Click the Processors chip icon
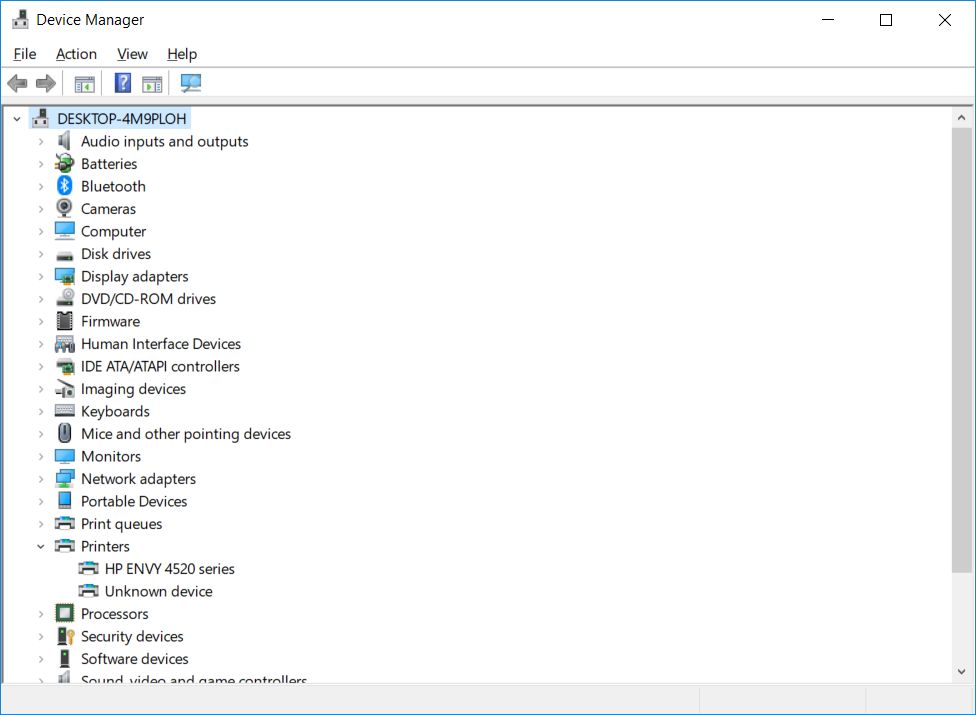Image resolution: width=976 pixels, height=715 pixels. click(x=65, y=614)
